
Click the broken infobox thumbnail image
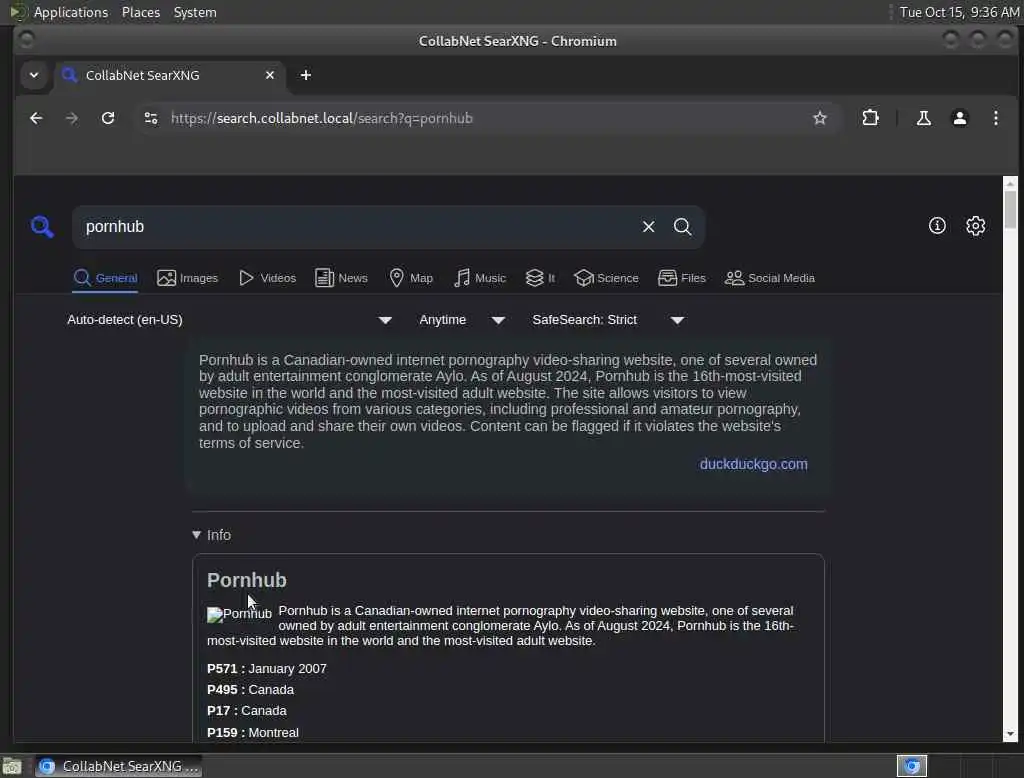pyautogui.click(x=239, y=615)
